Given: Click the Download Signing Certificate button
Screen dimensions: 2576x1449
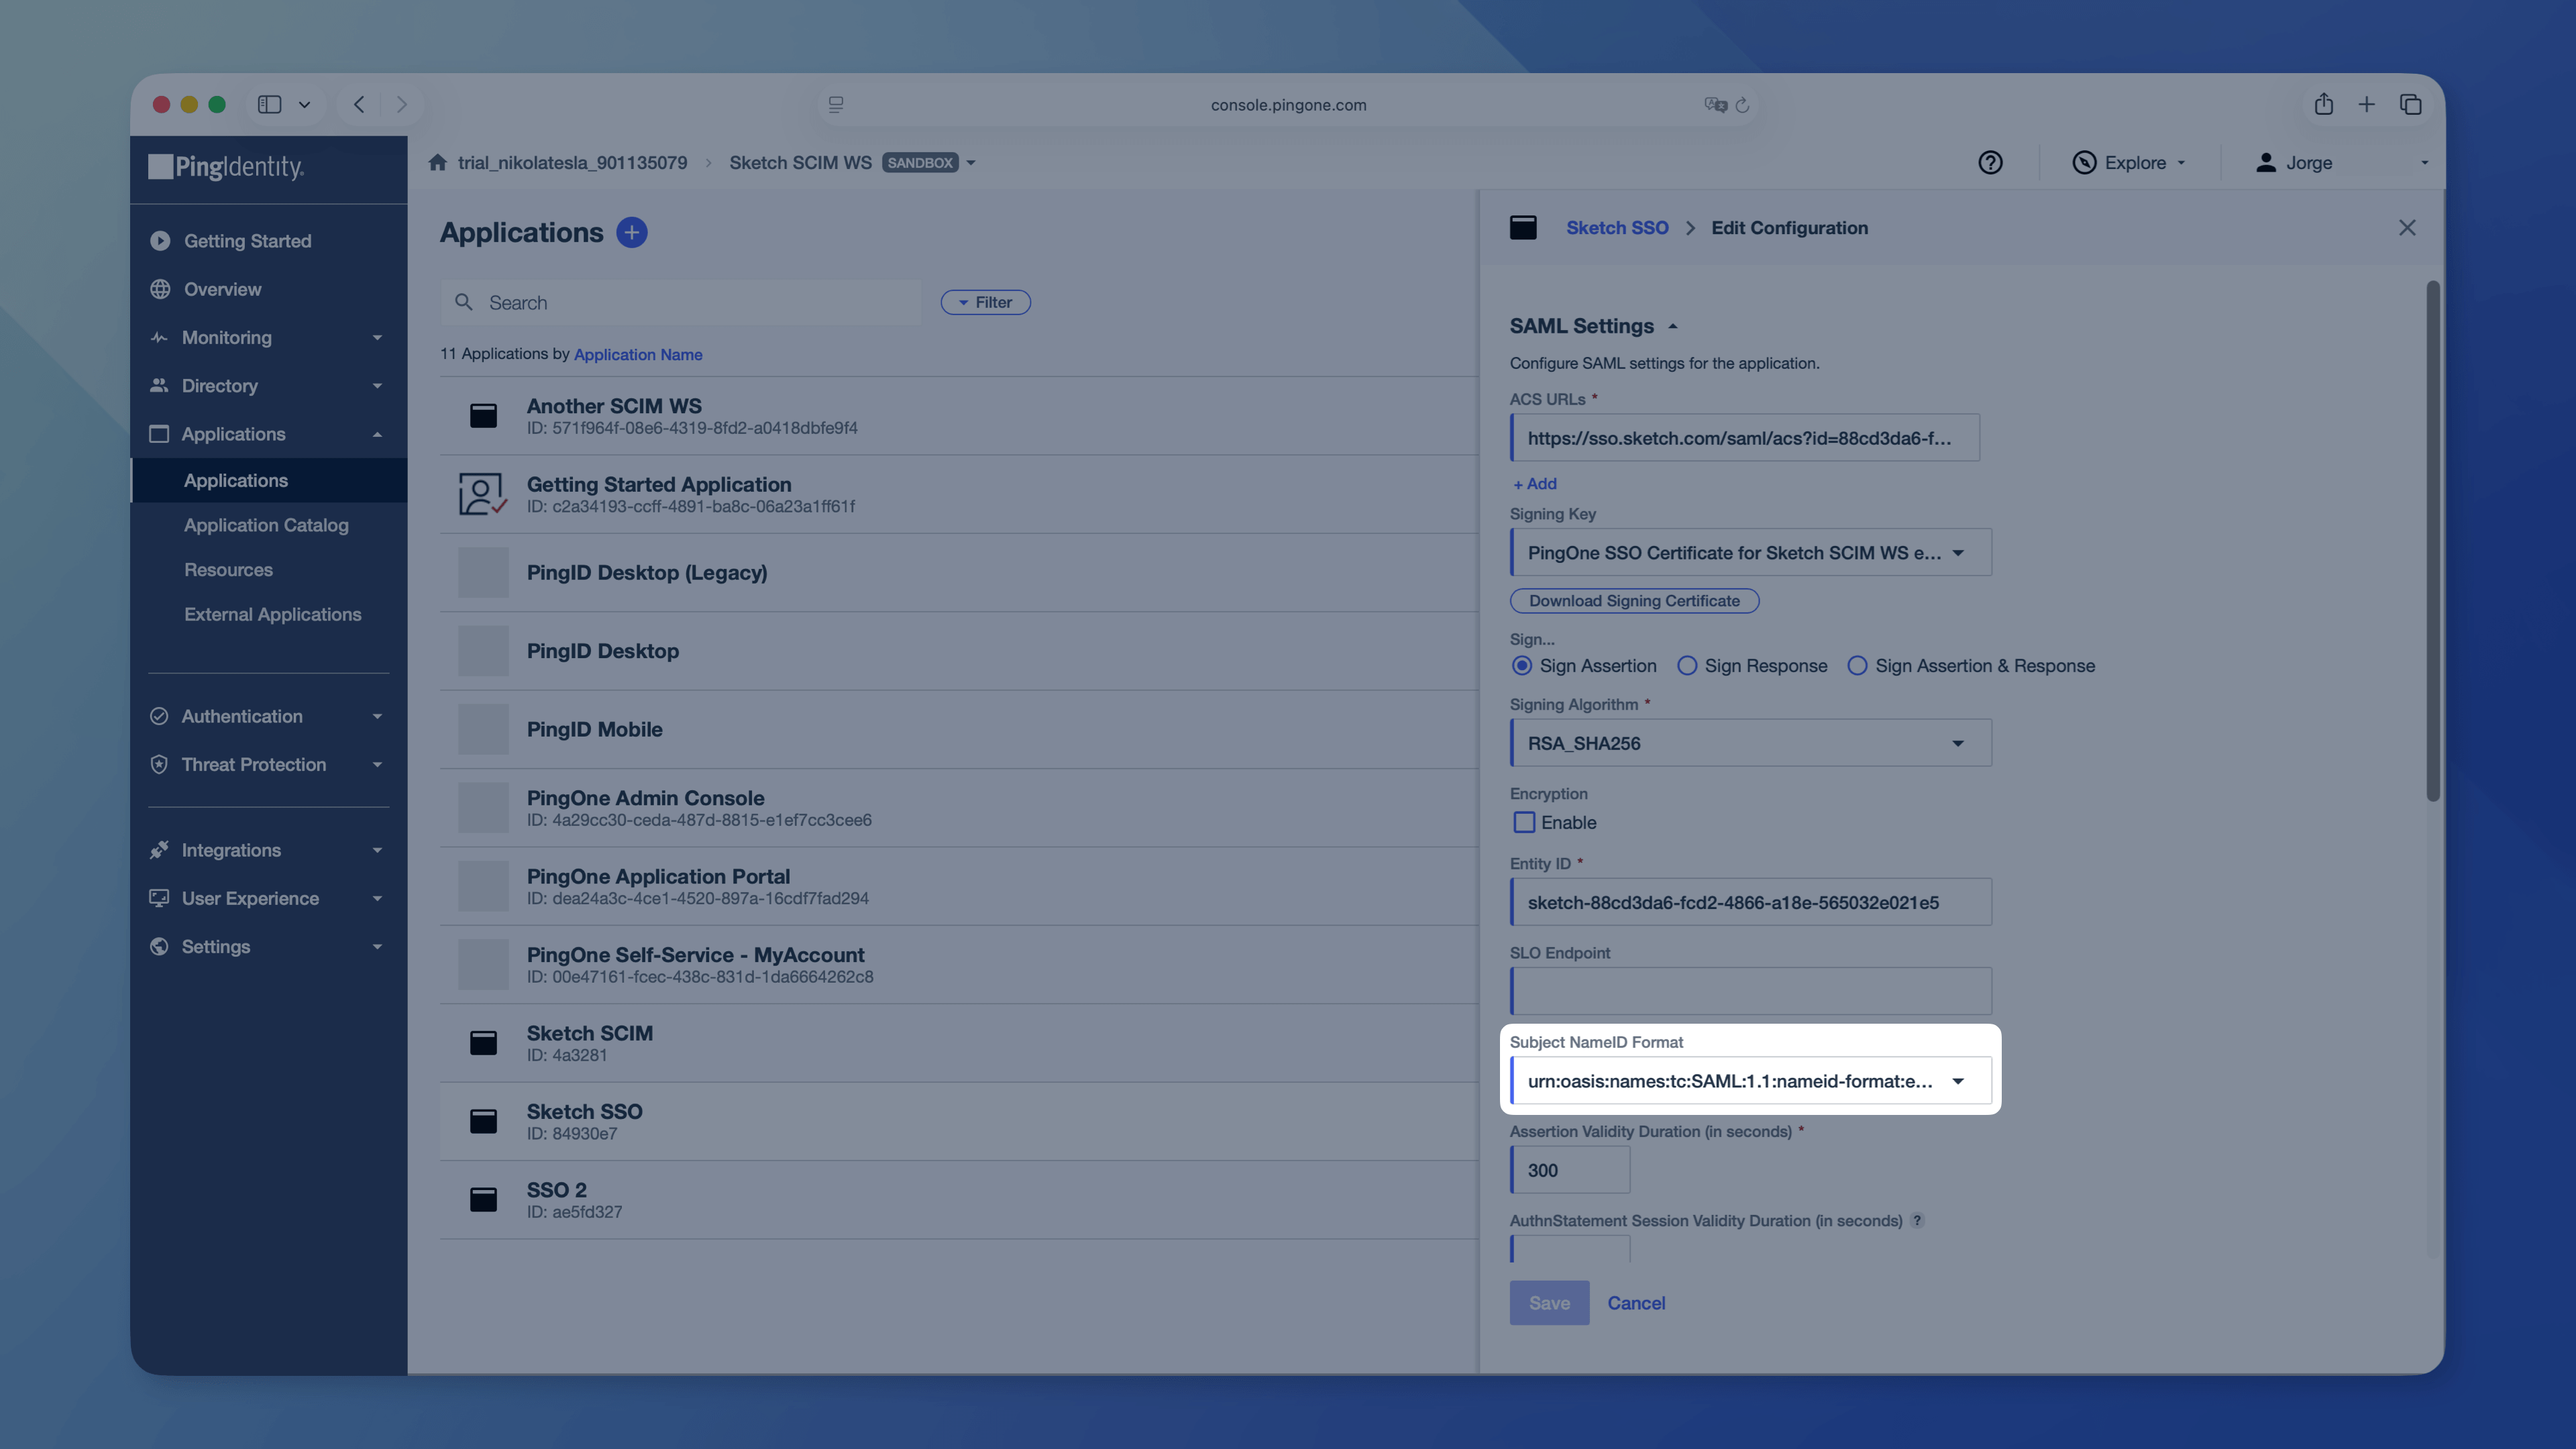Looking at the screenshot, I should (1634, 600).
